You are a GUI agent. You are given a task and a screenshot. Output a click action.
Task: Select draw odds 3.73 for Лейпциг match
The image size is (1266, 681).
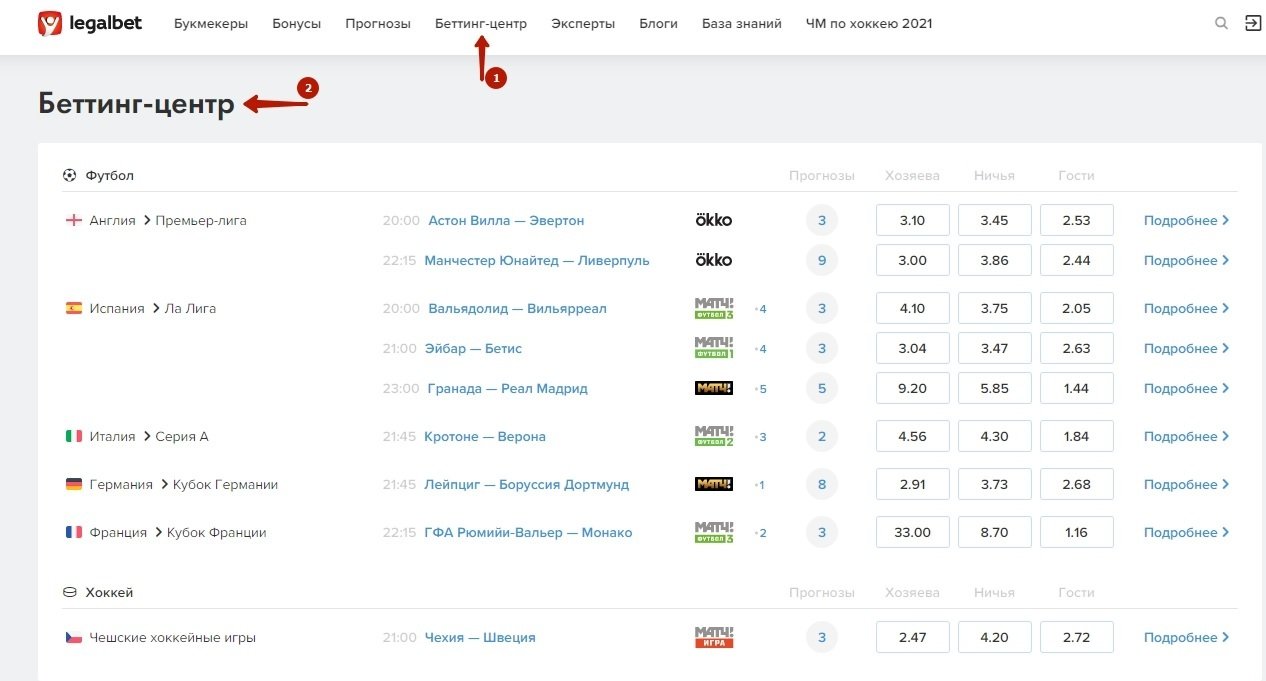coord(994,485)
